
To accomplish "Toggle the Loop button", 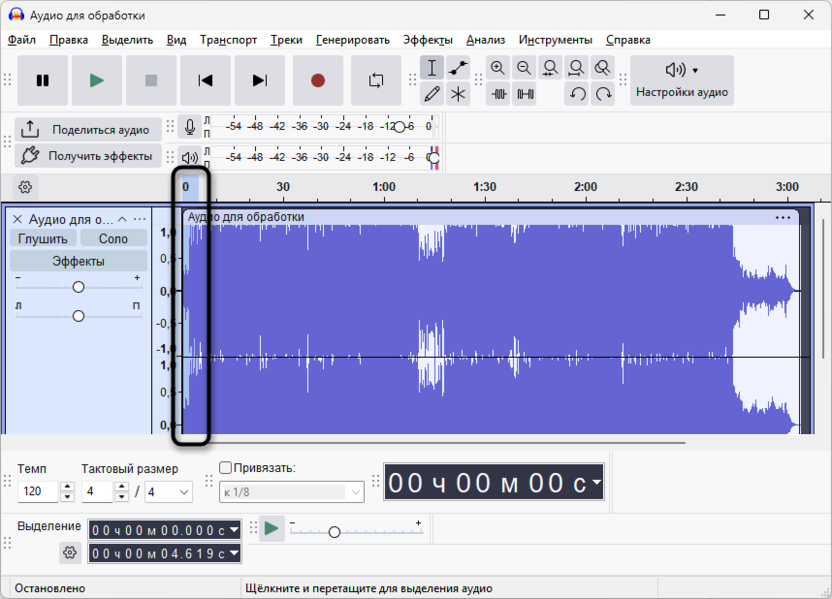I will point(376,81).
